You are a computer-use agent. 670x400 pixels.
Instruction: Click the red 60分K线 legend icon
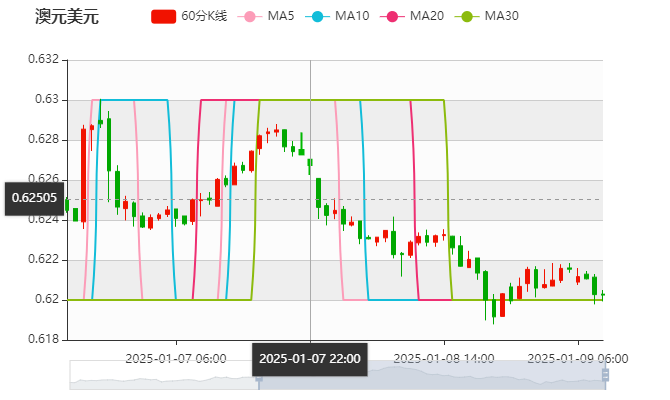point(164,17)
